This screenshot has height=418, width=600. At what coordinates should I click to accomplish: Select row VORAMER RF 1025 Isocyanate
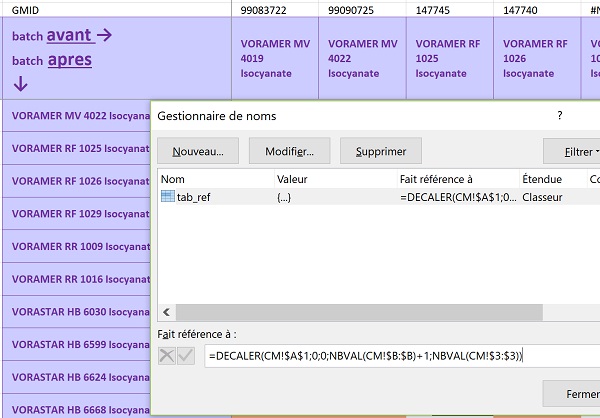pyautogui.click(x=77, y=148)
